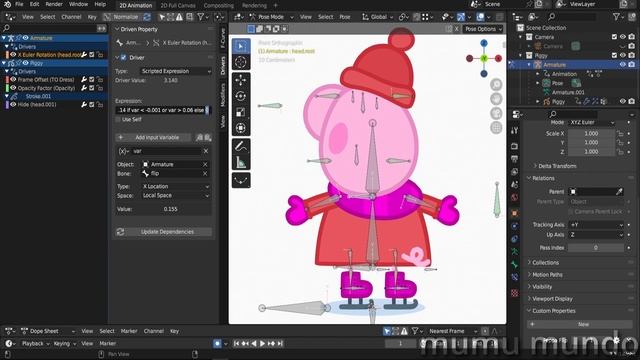Switch to the Rendering workspace tab

point(254,5)
